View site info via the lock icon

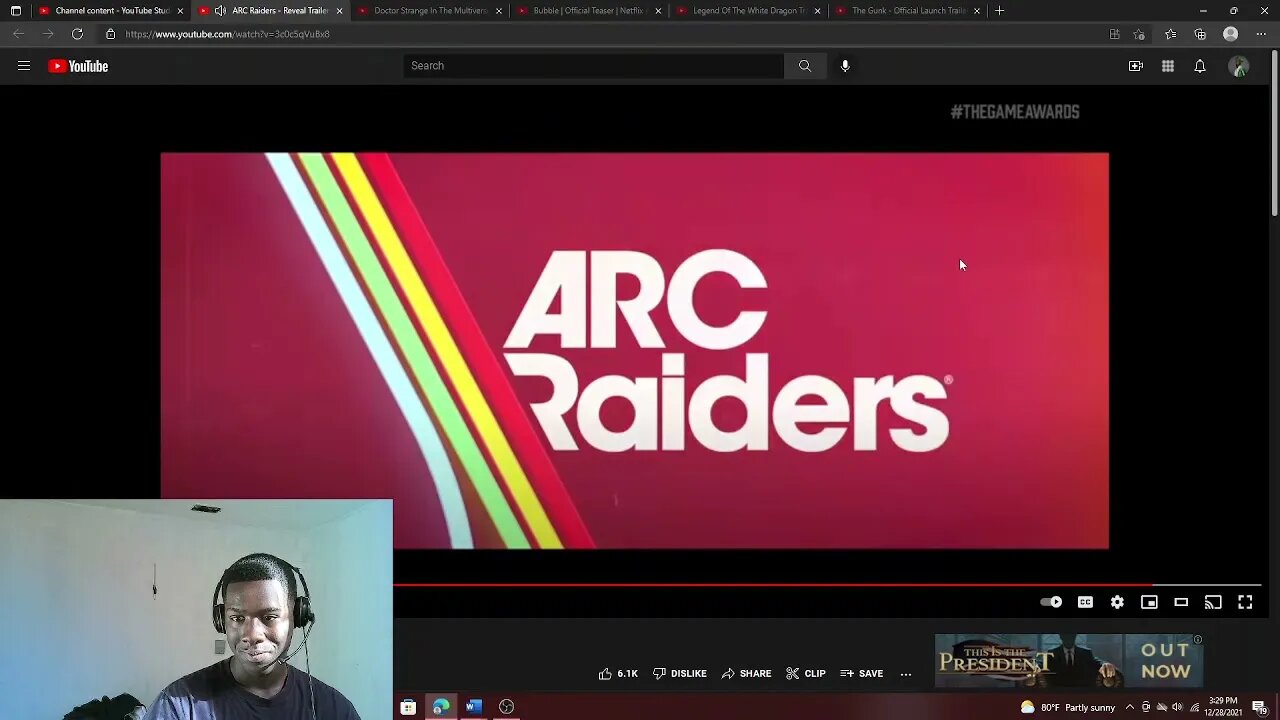pyautogui.click(x=110, y=34)
